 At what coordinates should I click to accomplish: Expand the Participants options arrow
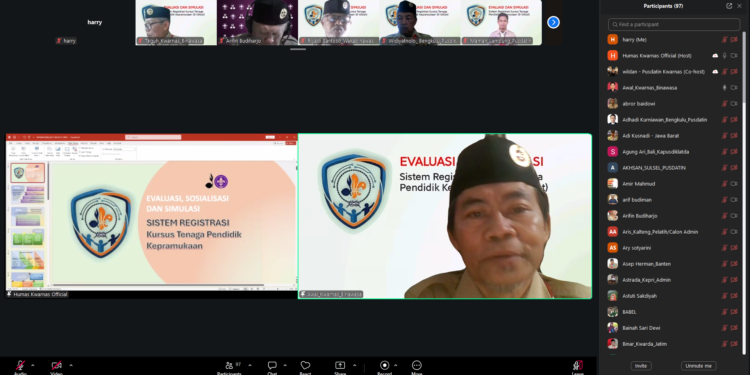[250, 365]
